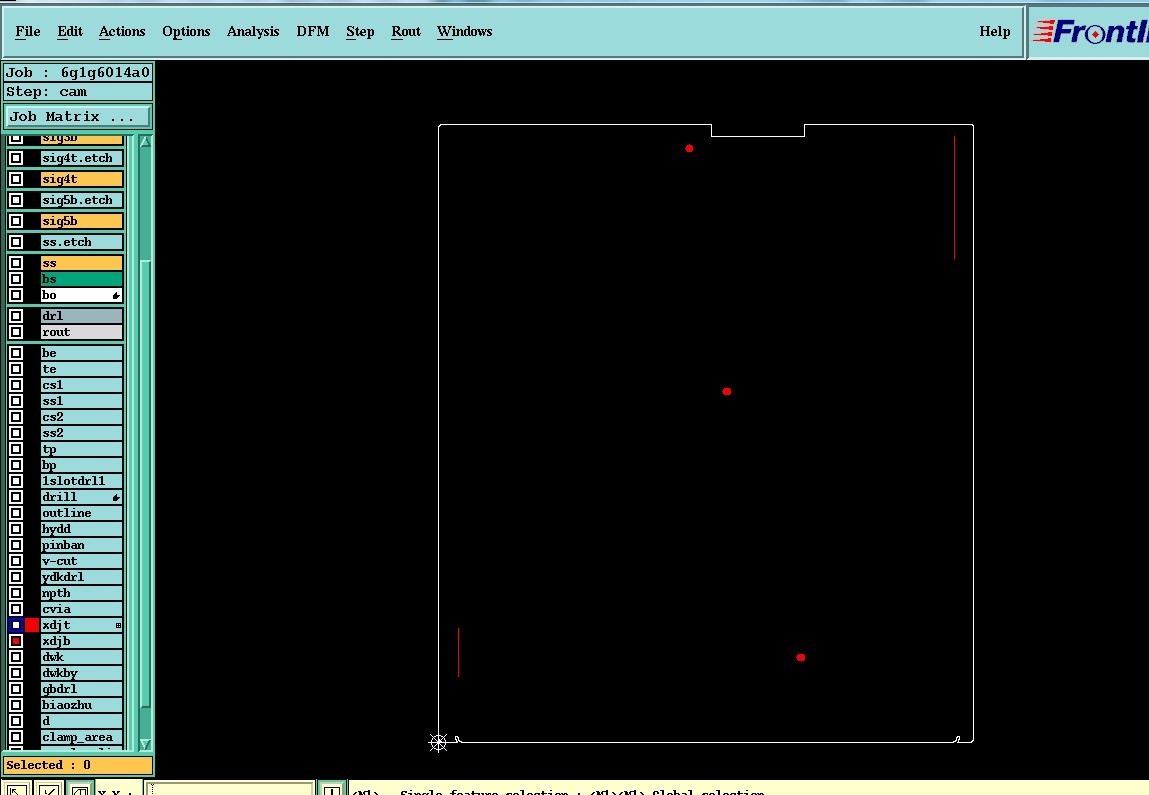Click the Frontline logo

pos(1090,32)
